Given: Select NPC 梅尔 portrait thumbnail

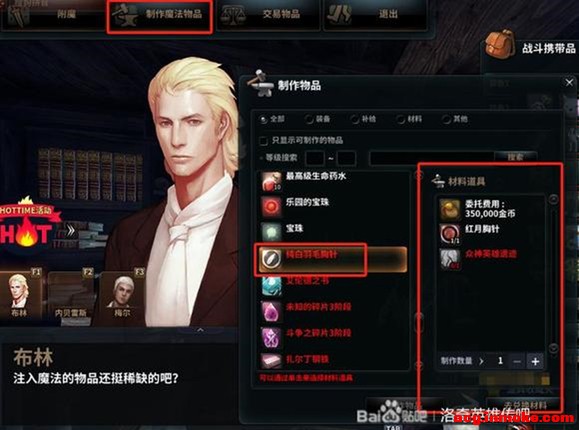Looking at the screenshot, I should point(122,296).
